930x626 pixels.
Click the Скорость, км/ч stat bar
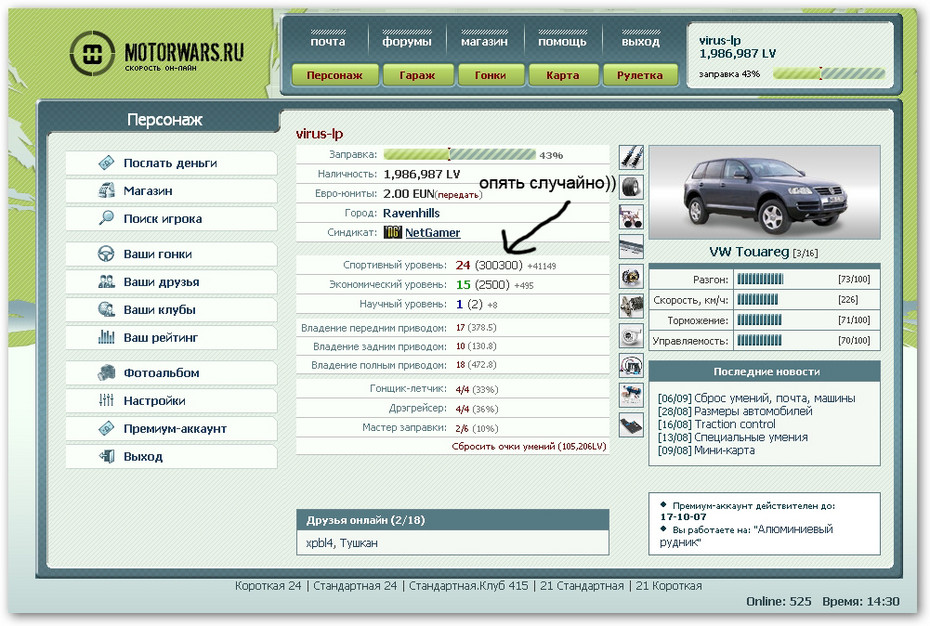point(758,300)
